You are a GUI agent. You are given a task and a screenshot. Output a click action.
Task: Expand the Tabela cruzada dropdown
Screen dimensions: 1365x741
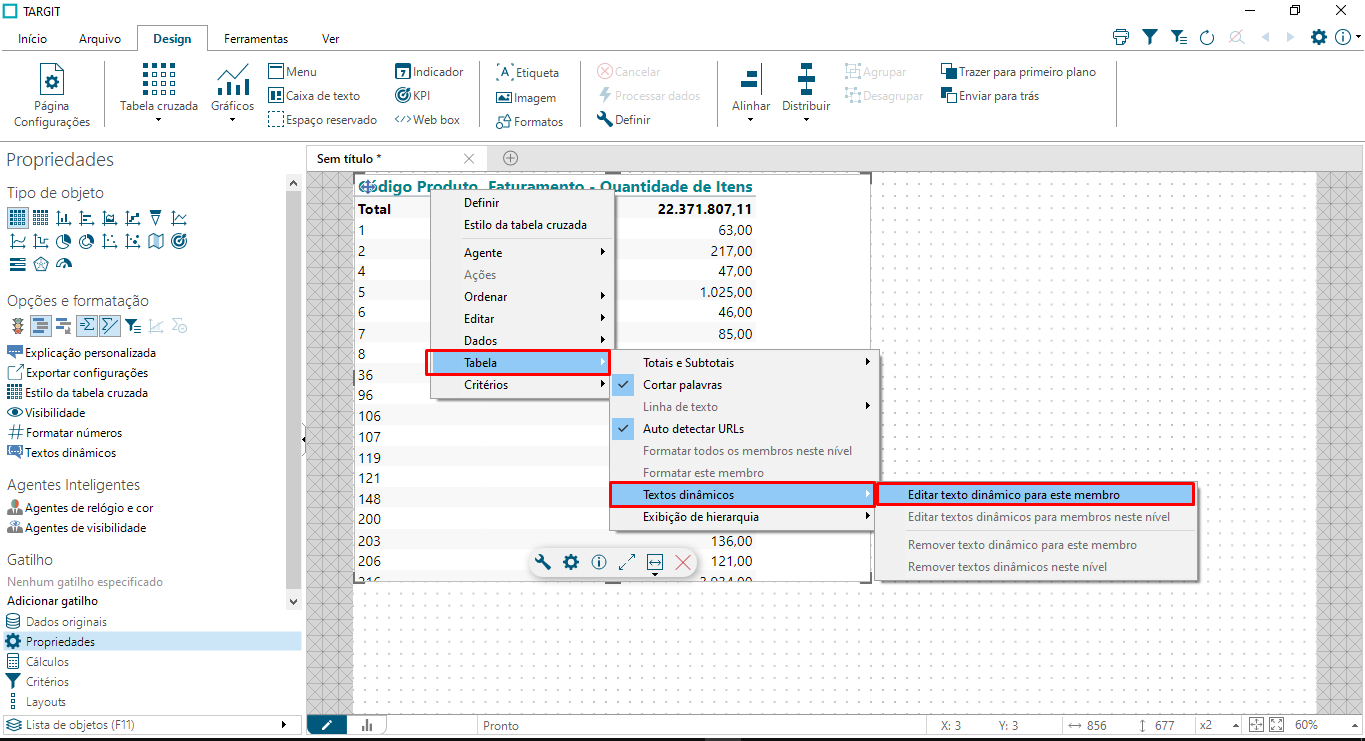159,121
